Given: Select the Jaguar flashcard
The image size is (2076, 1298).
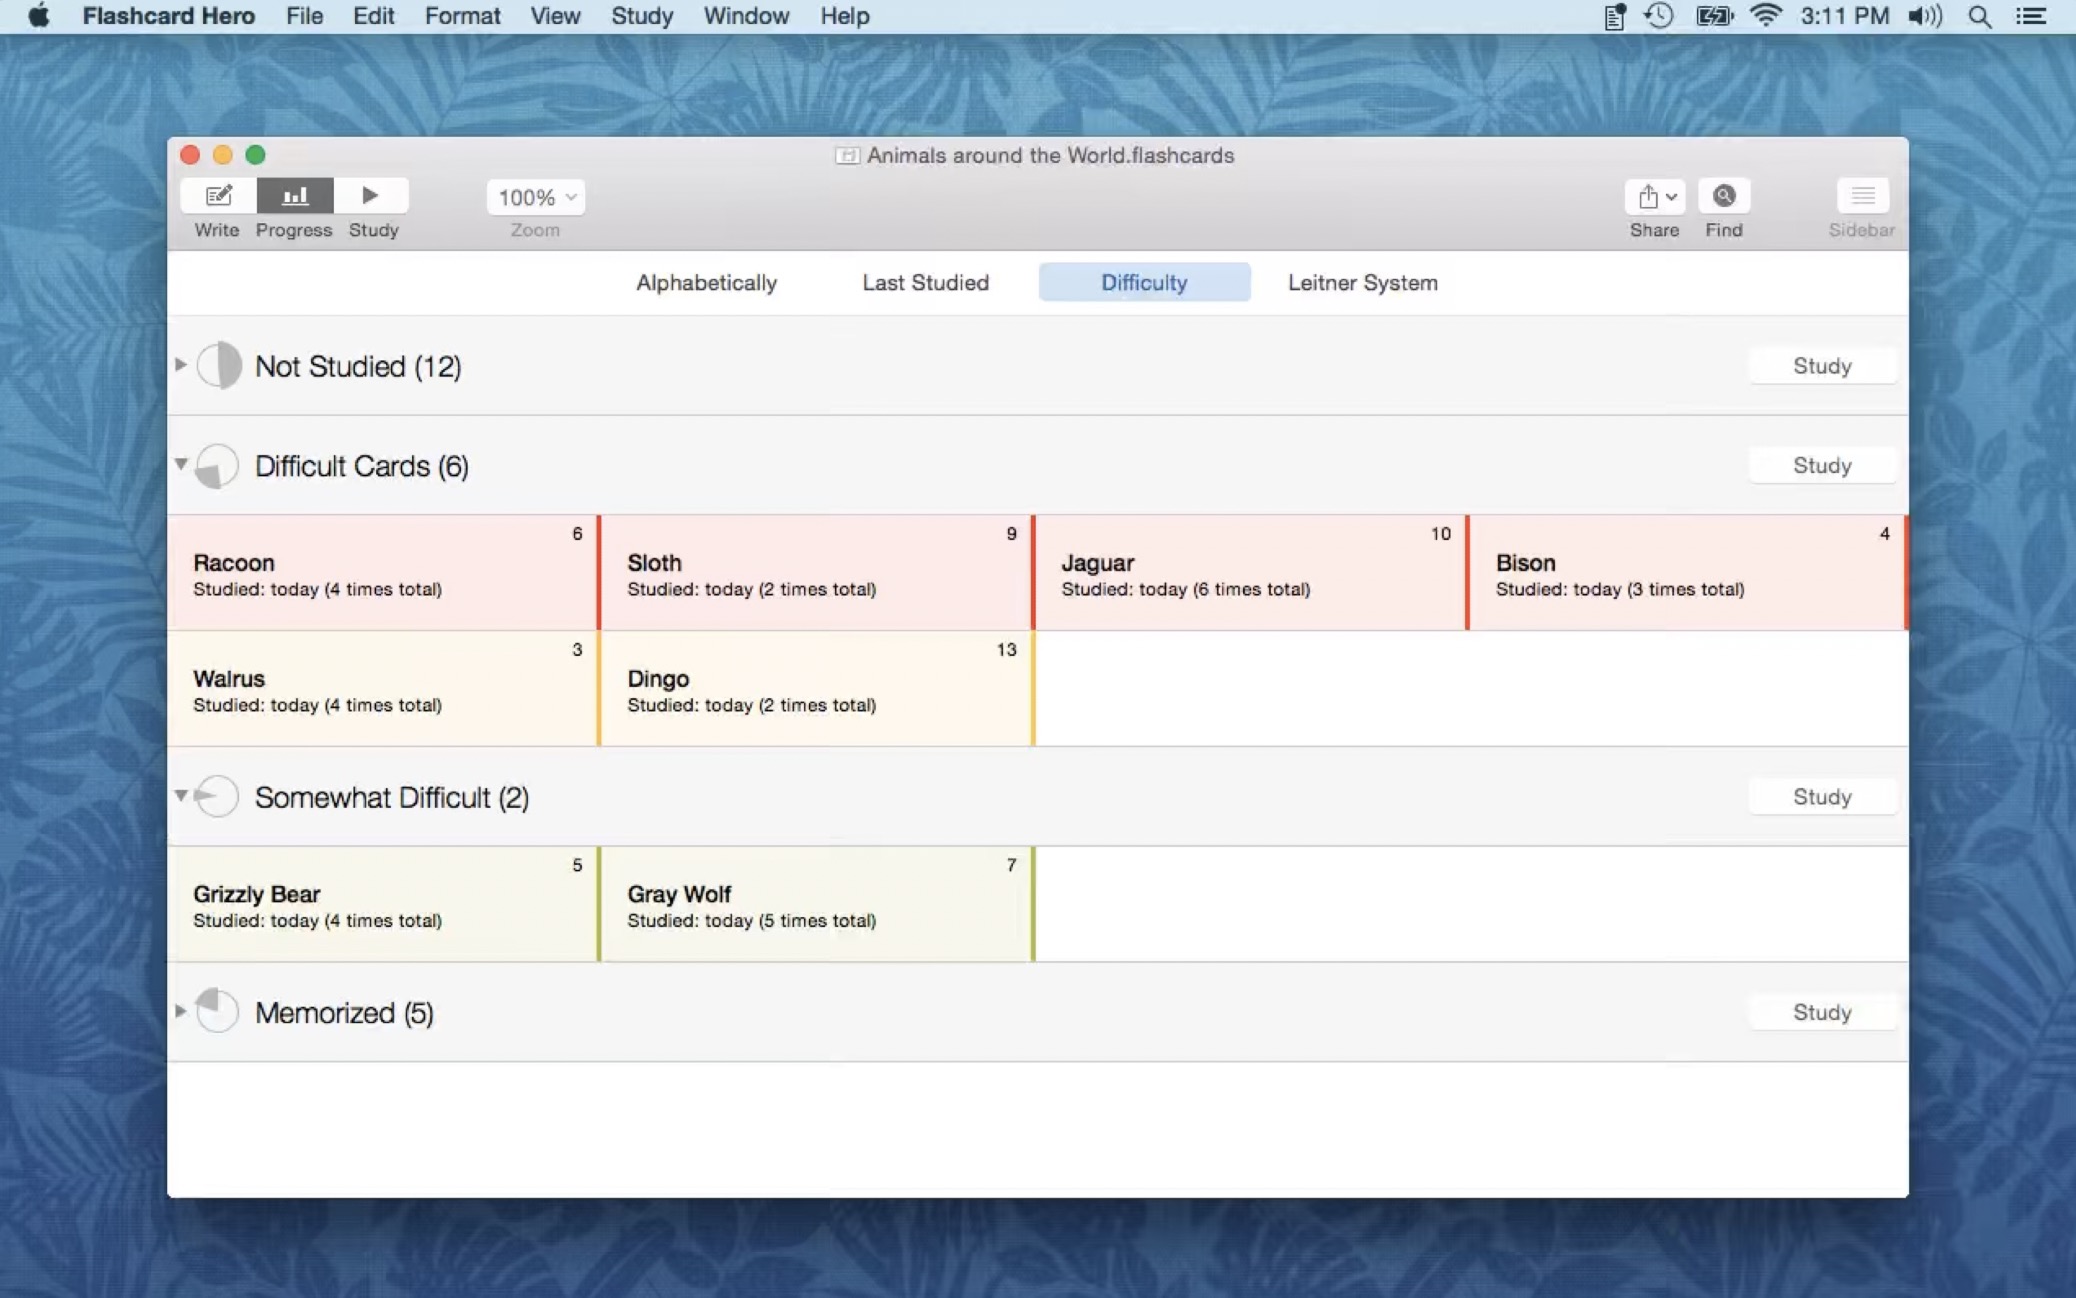Looking at the screenshot, I should [1249, 573].
